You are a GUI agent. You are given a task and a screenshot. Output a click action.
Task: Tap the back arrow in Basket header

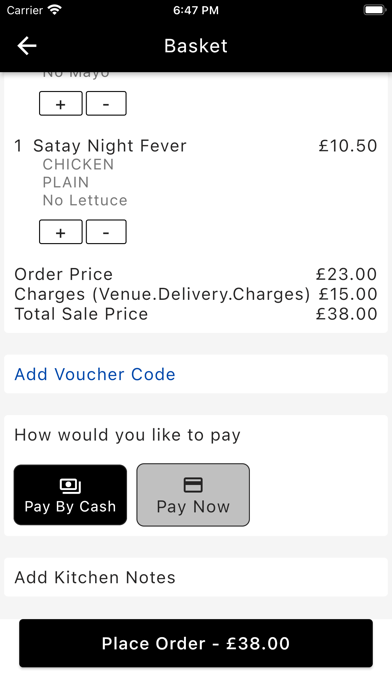pos(27,46)
